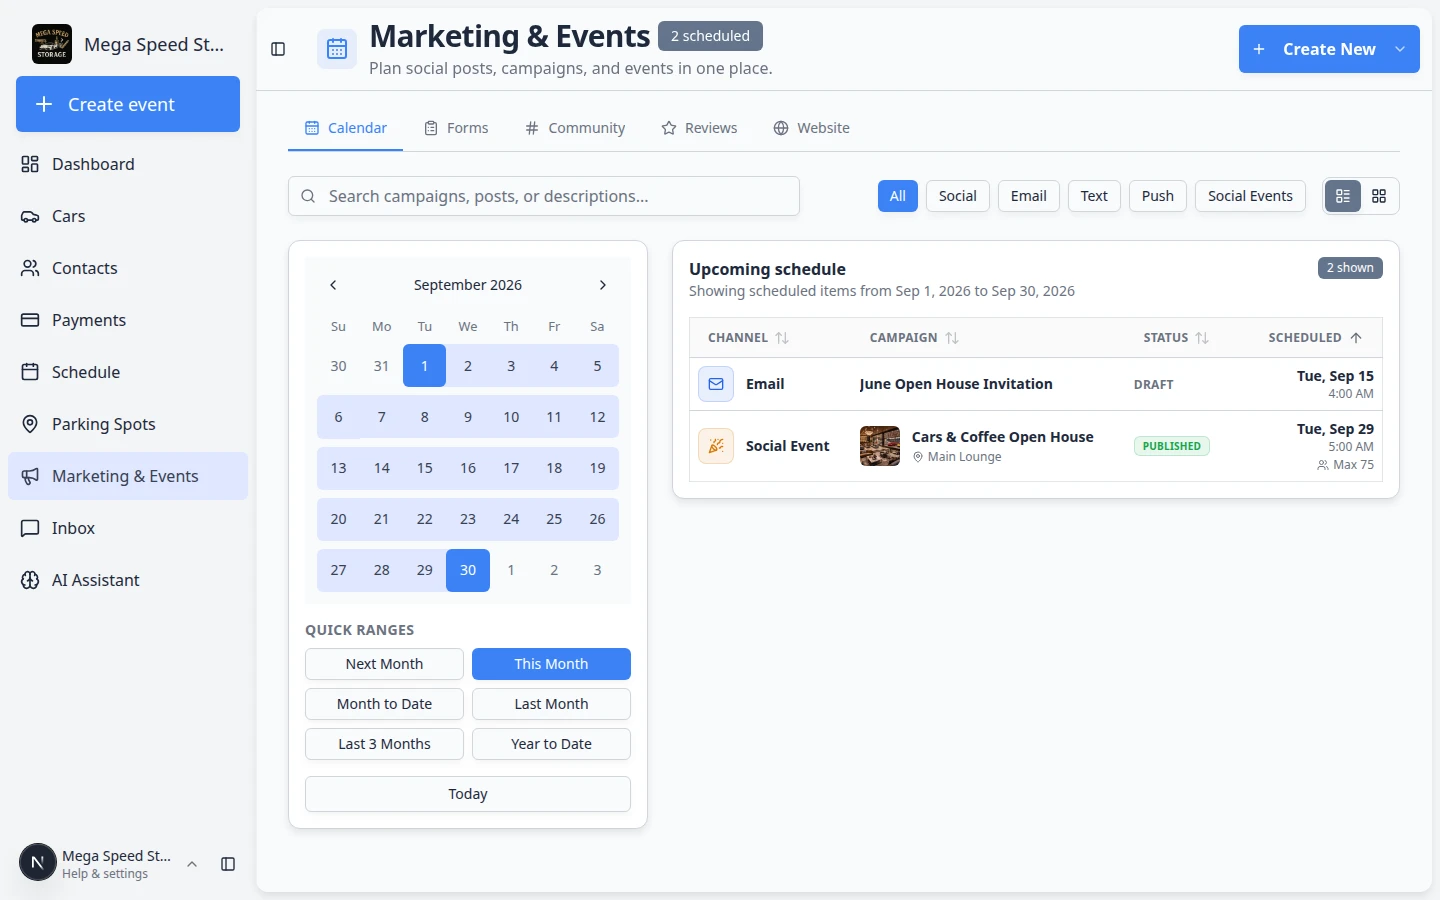Click the calendar icon beside Marketing & Events title
Screen dimensions: 1440x900
coord(337,49)
